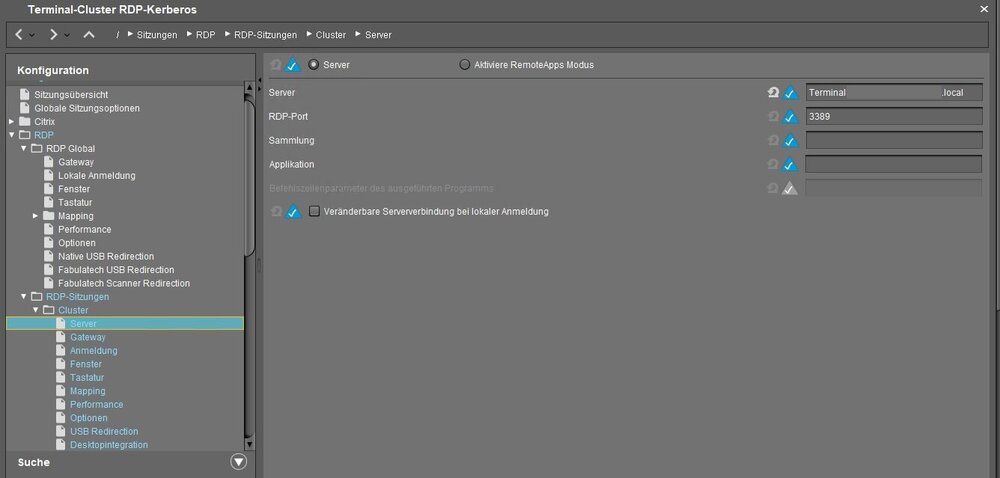
Task: Click the blue activation triangle for RDP-Port
Action: 790,117
